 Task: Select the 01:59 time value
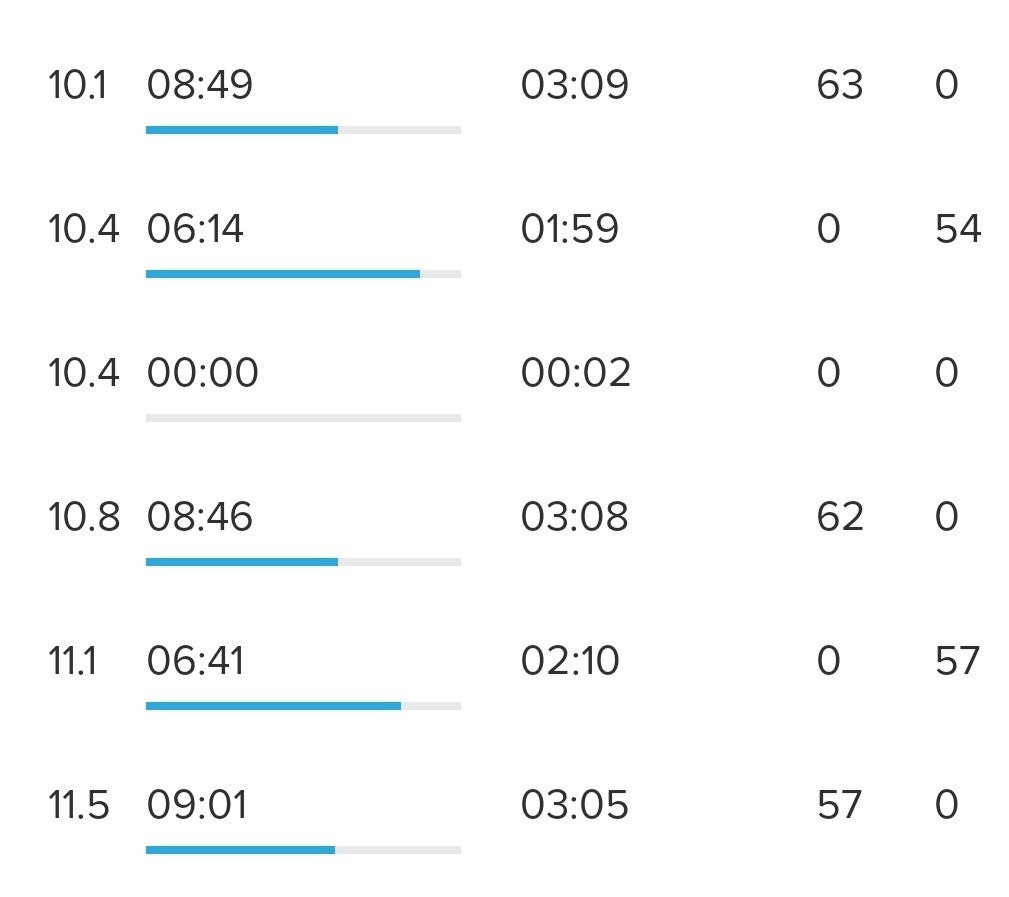coord(569,229)
